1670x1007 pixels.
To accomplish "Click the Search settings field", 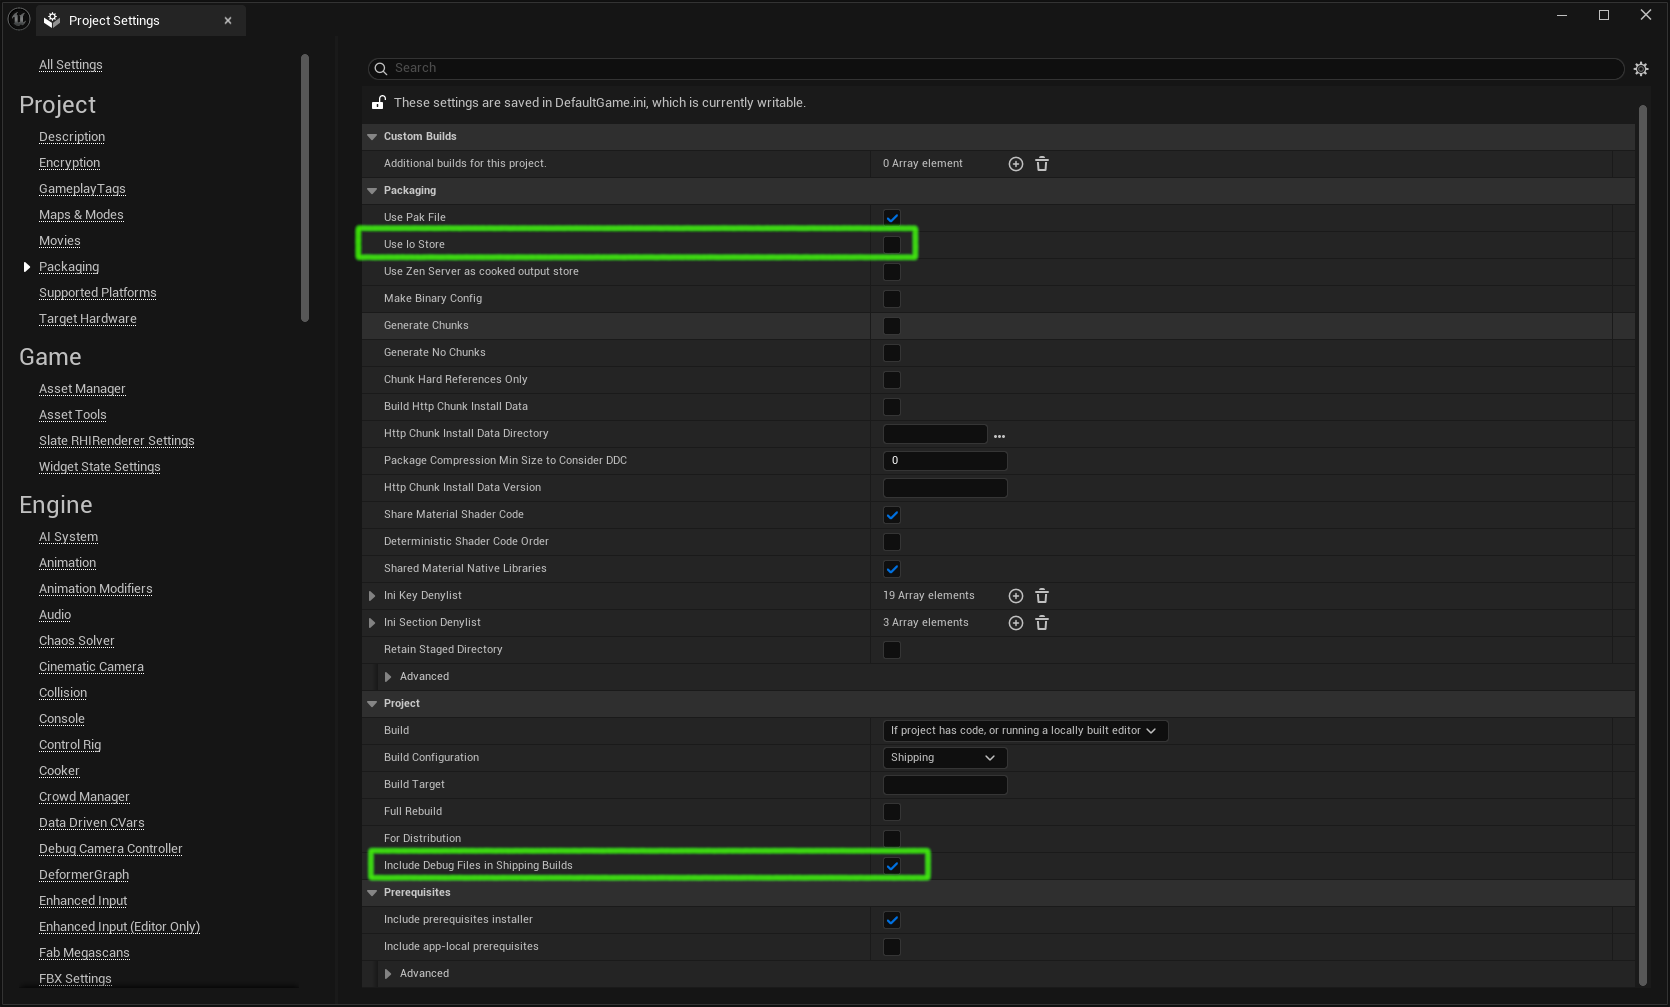I will (x=996, y=68).
